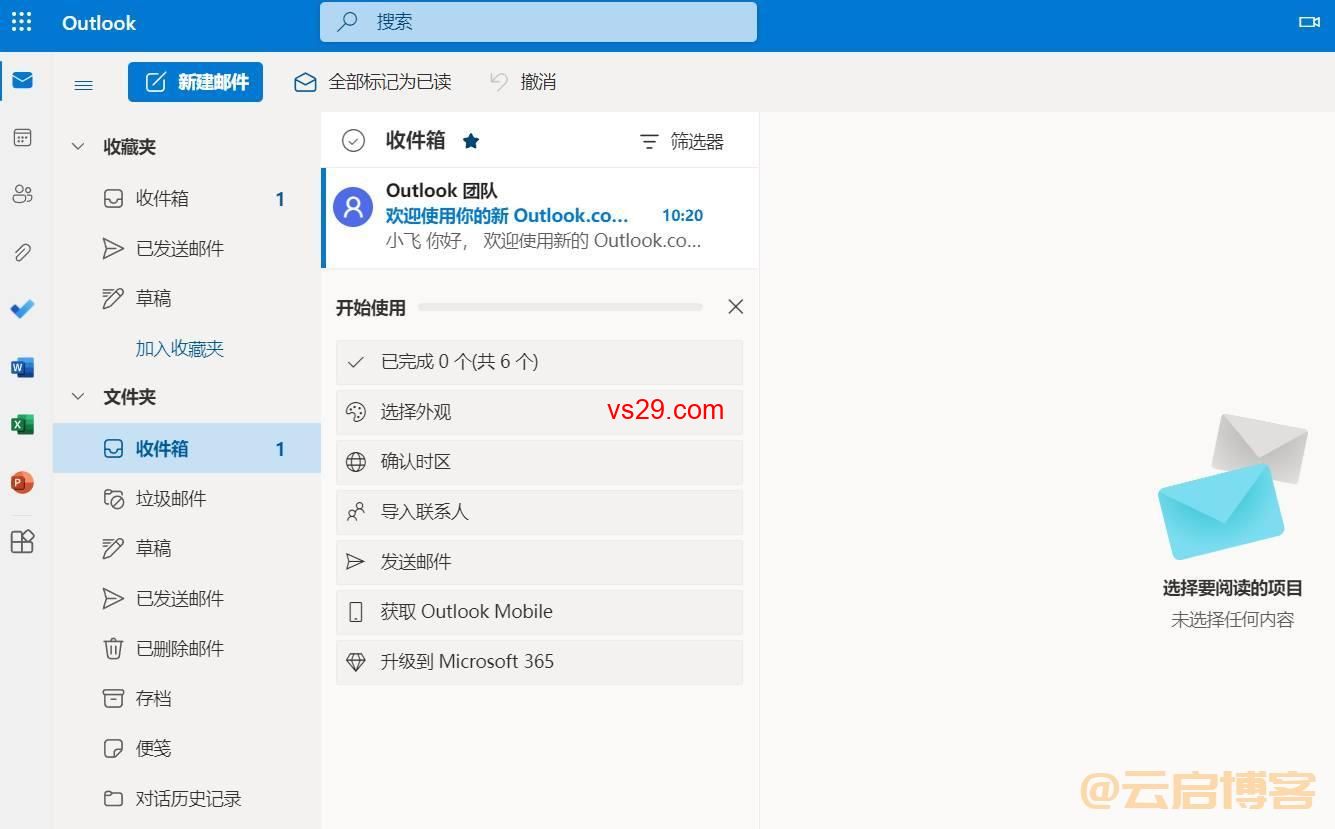Click the 收藏夹 section label
The width and height of the screenshot is (1335, 829).
[x=129, y=147]
